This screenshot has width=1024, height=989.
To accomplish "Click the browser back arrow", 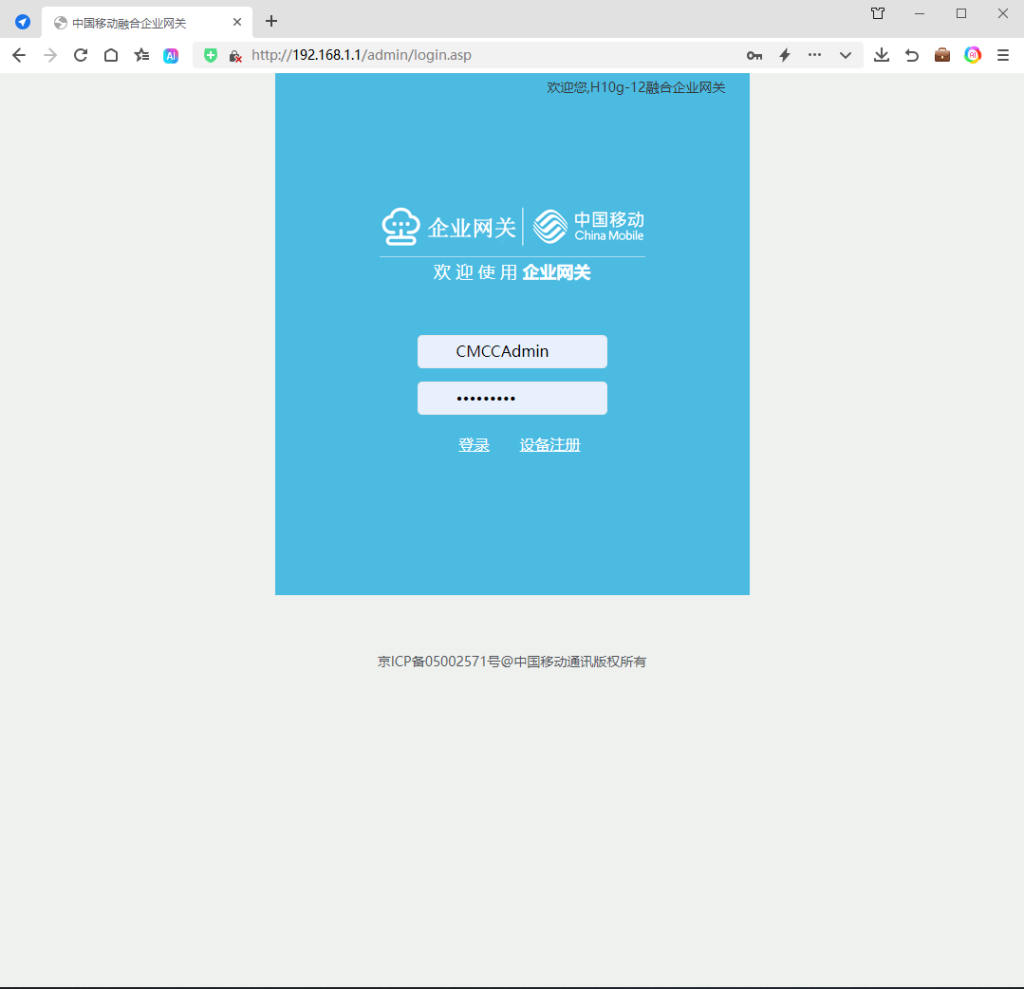I will point(18,56).
